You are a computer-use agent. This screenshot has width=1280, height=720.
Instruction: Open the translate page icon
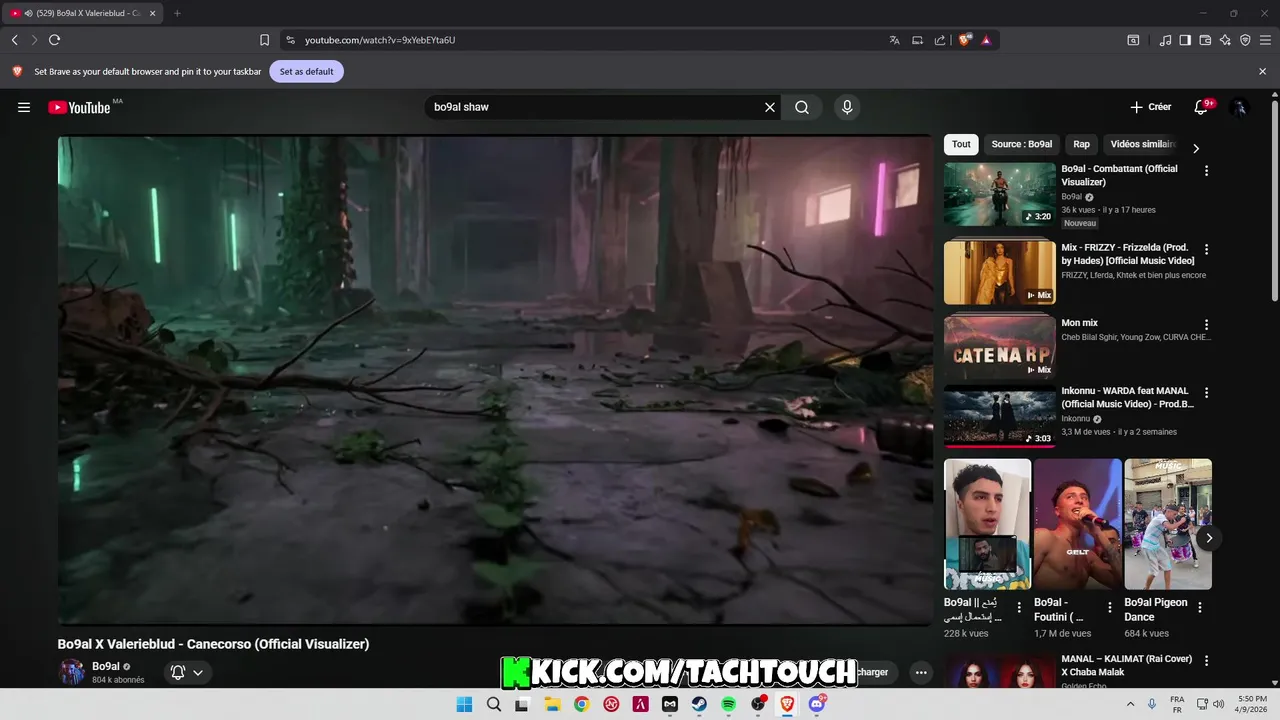pos(894,40)
